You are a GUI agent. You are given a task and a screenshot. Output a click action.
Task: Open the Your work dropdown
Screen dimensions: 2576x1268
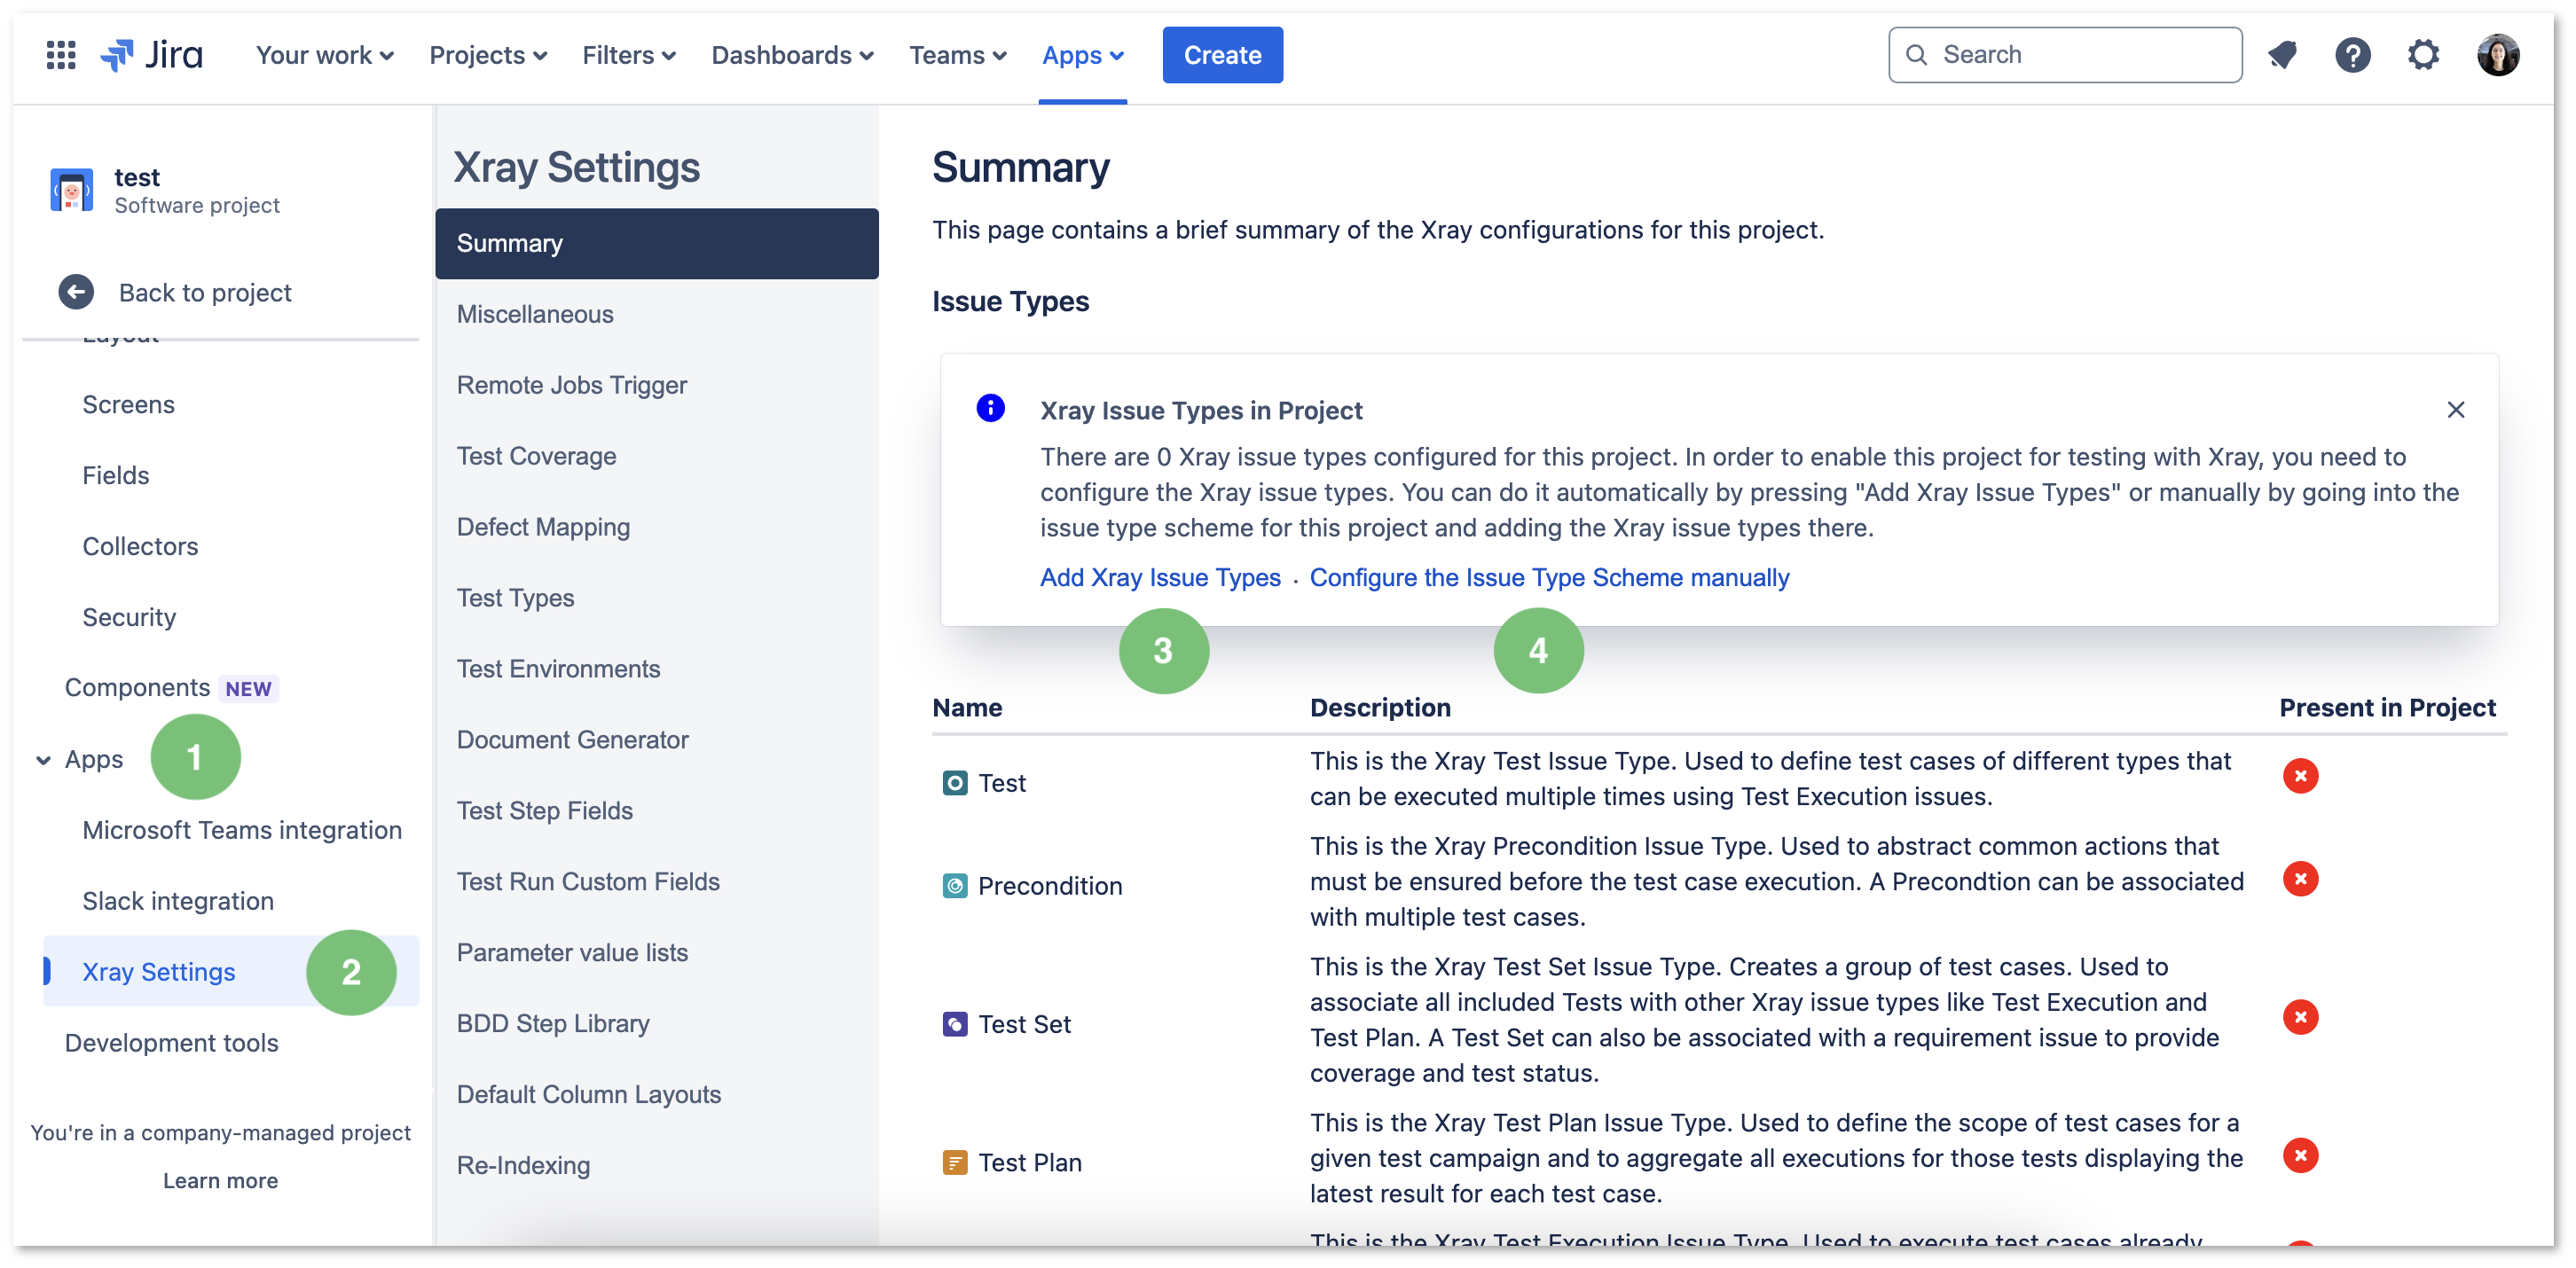click(x=325, y=55)
